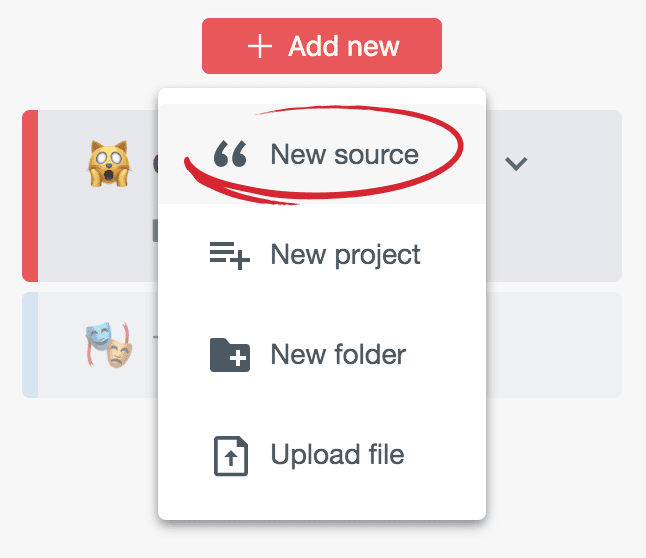Screen dimensions: 646x558
Task: Click the red color stripe on the cat project
Action: 30,196
